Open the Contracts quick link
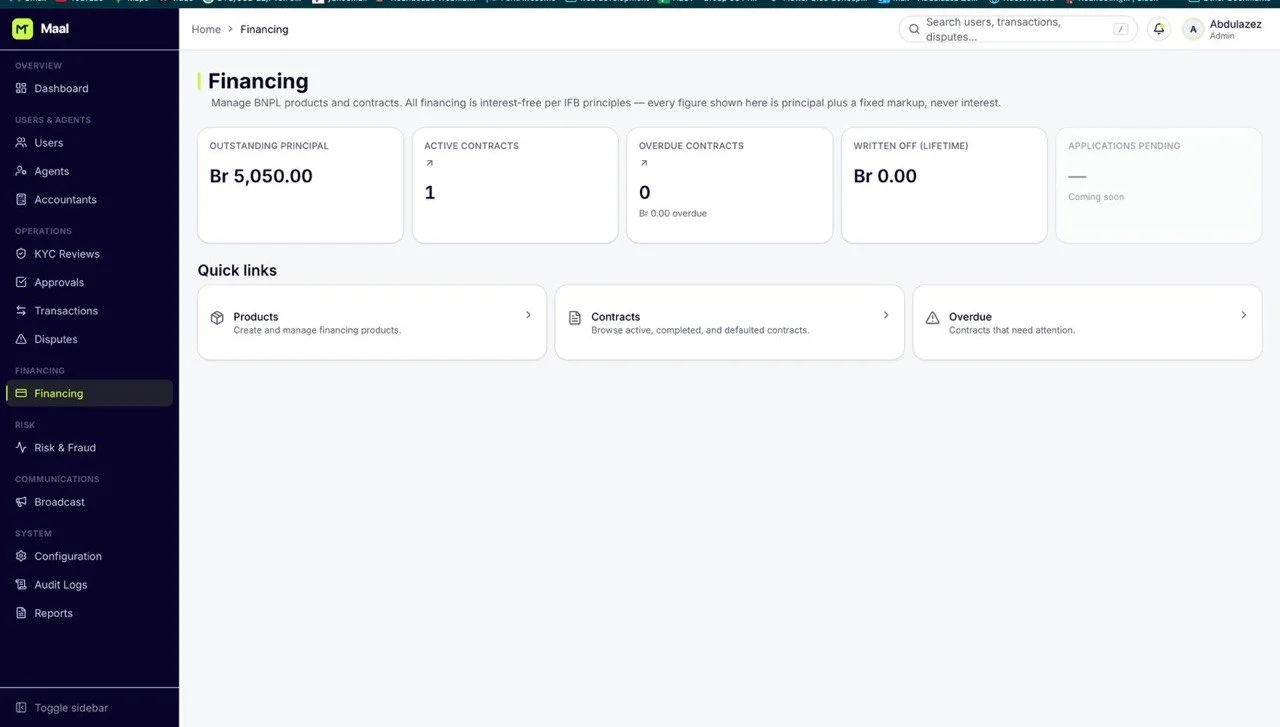Viewport: 1280px width, 727px height. tap(730, 322)
